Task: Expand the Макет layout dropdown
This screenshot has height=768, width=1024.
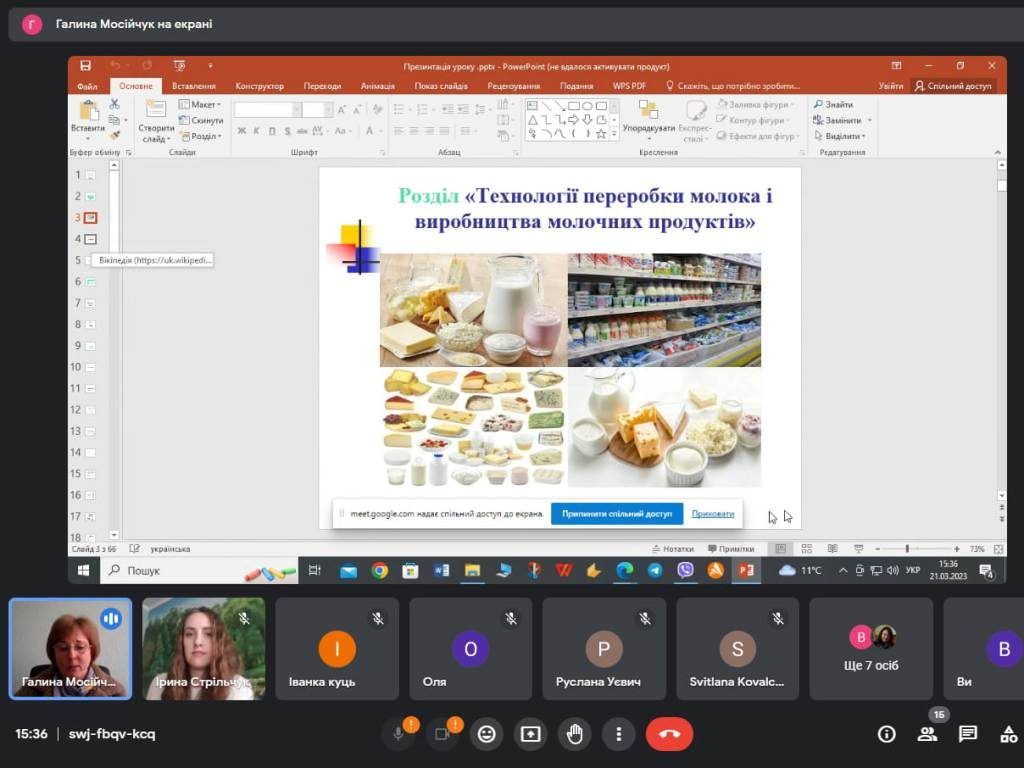Action: 203,105
